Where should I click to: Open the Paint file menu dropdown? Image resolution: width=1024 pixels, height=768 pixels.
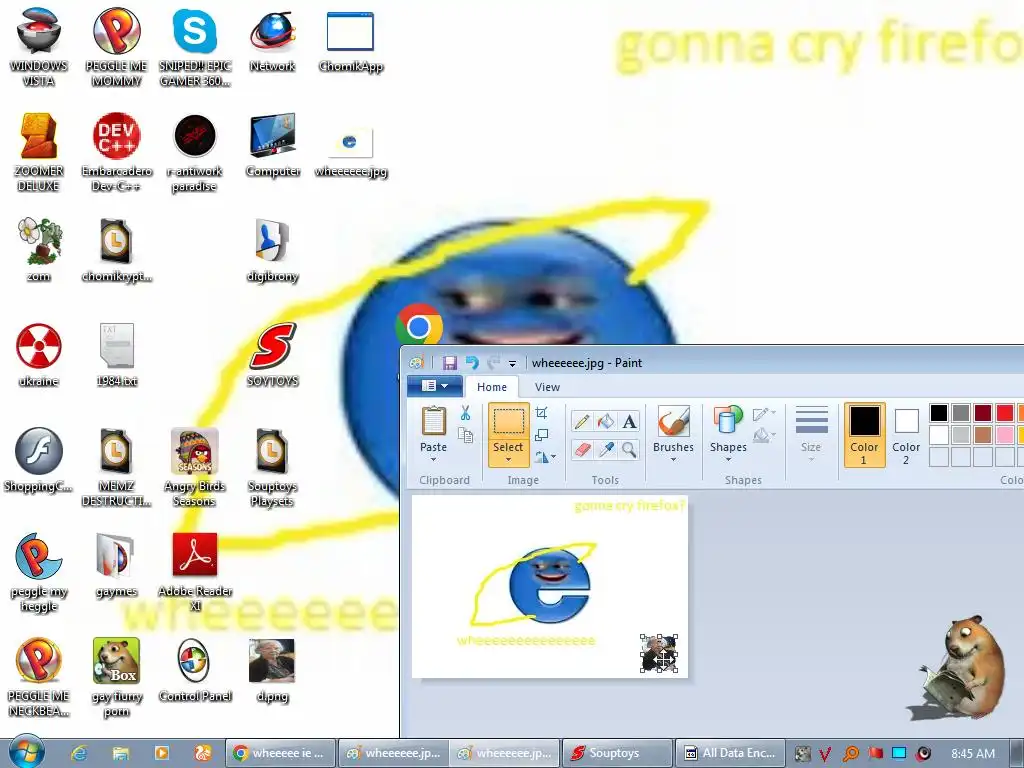point(434,386)
